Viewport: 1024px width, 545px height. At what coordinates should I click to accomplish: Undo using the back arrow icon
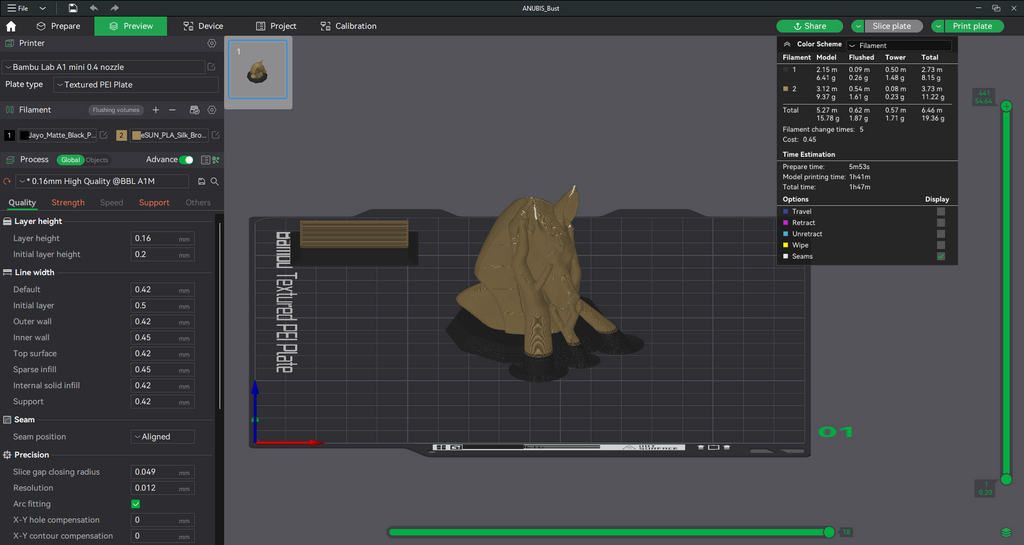pyautogui.click(x=94, y=8)
